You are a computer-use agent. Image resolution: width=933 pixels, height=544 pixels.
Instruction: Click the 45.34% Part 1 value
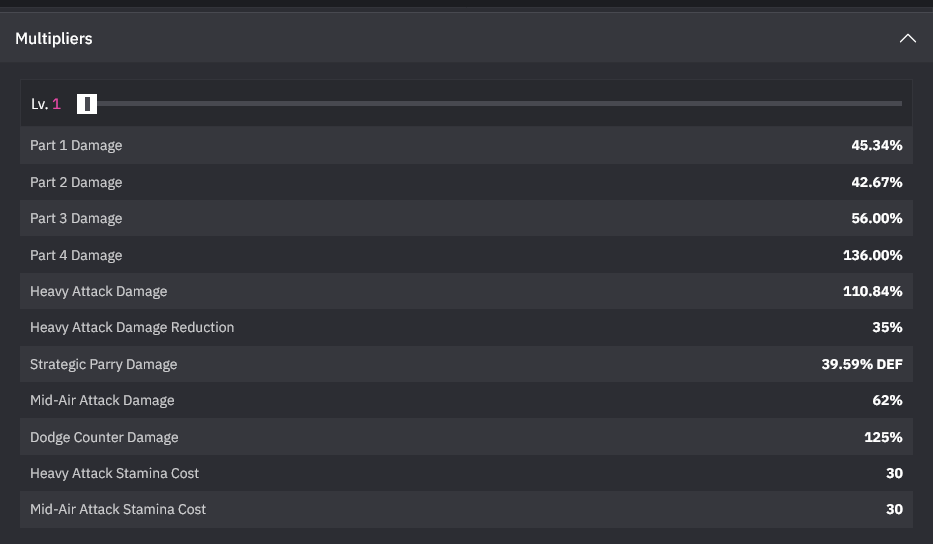(x=876, y=145)
